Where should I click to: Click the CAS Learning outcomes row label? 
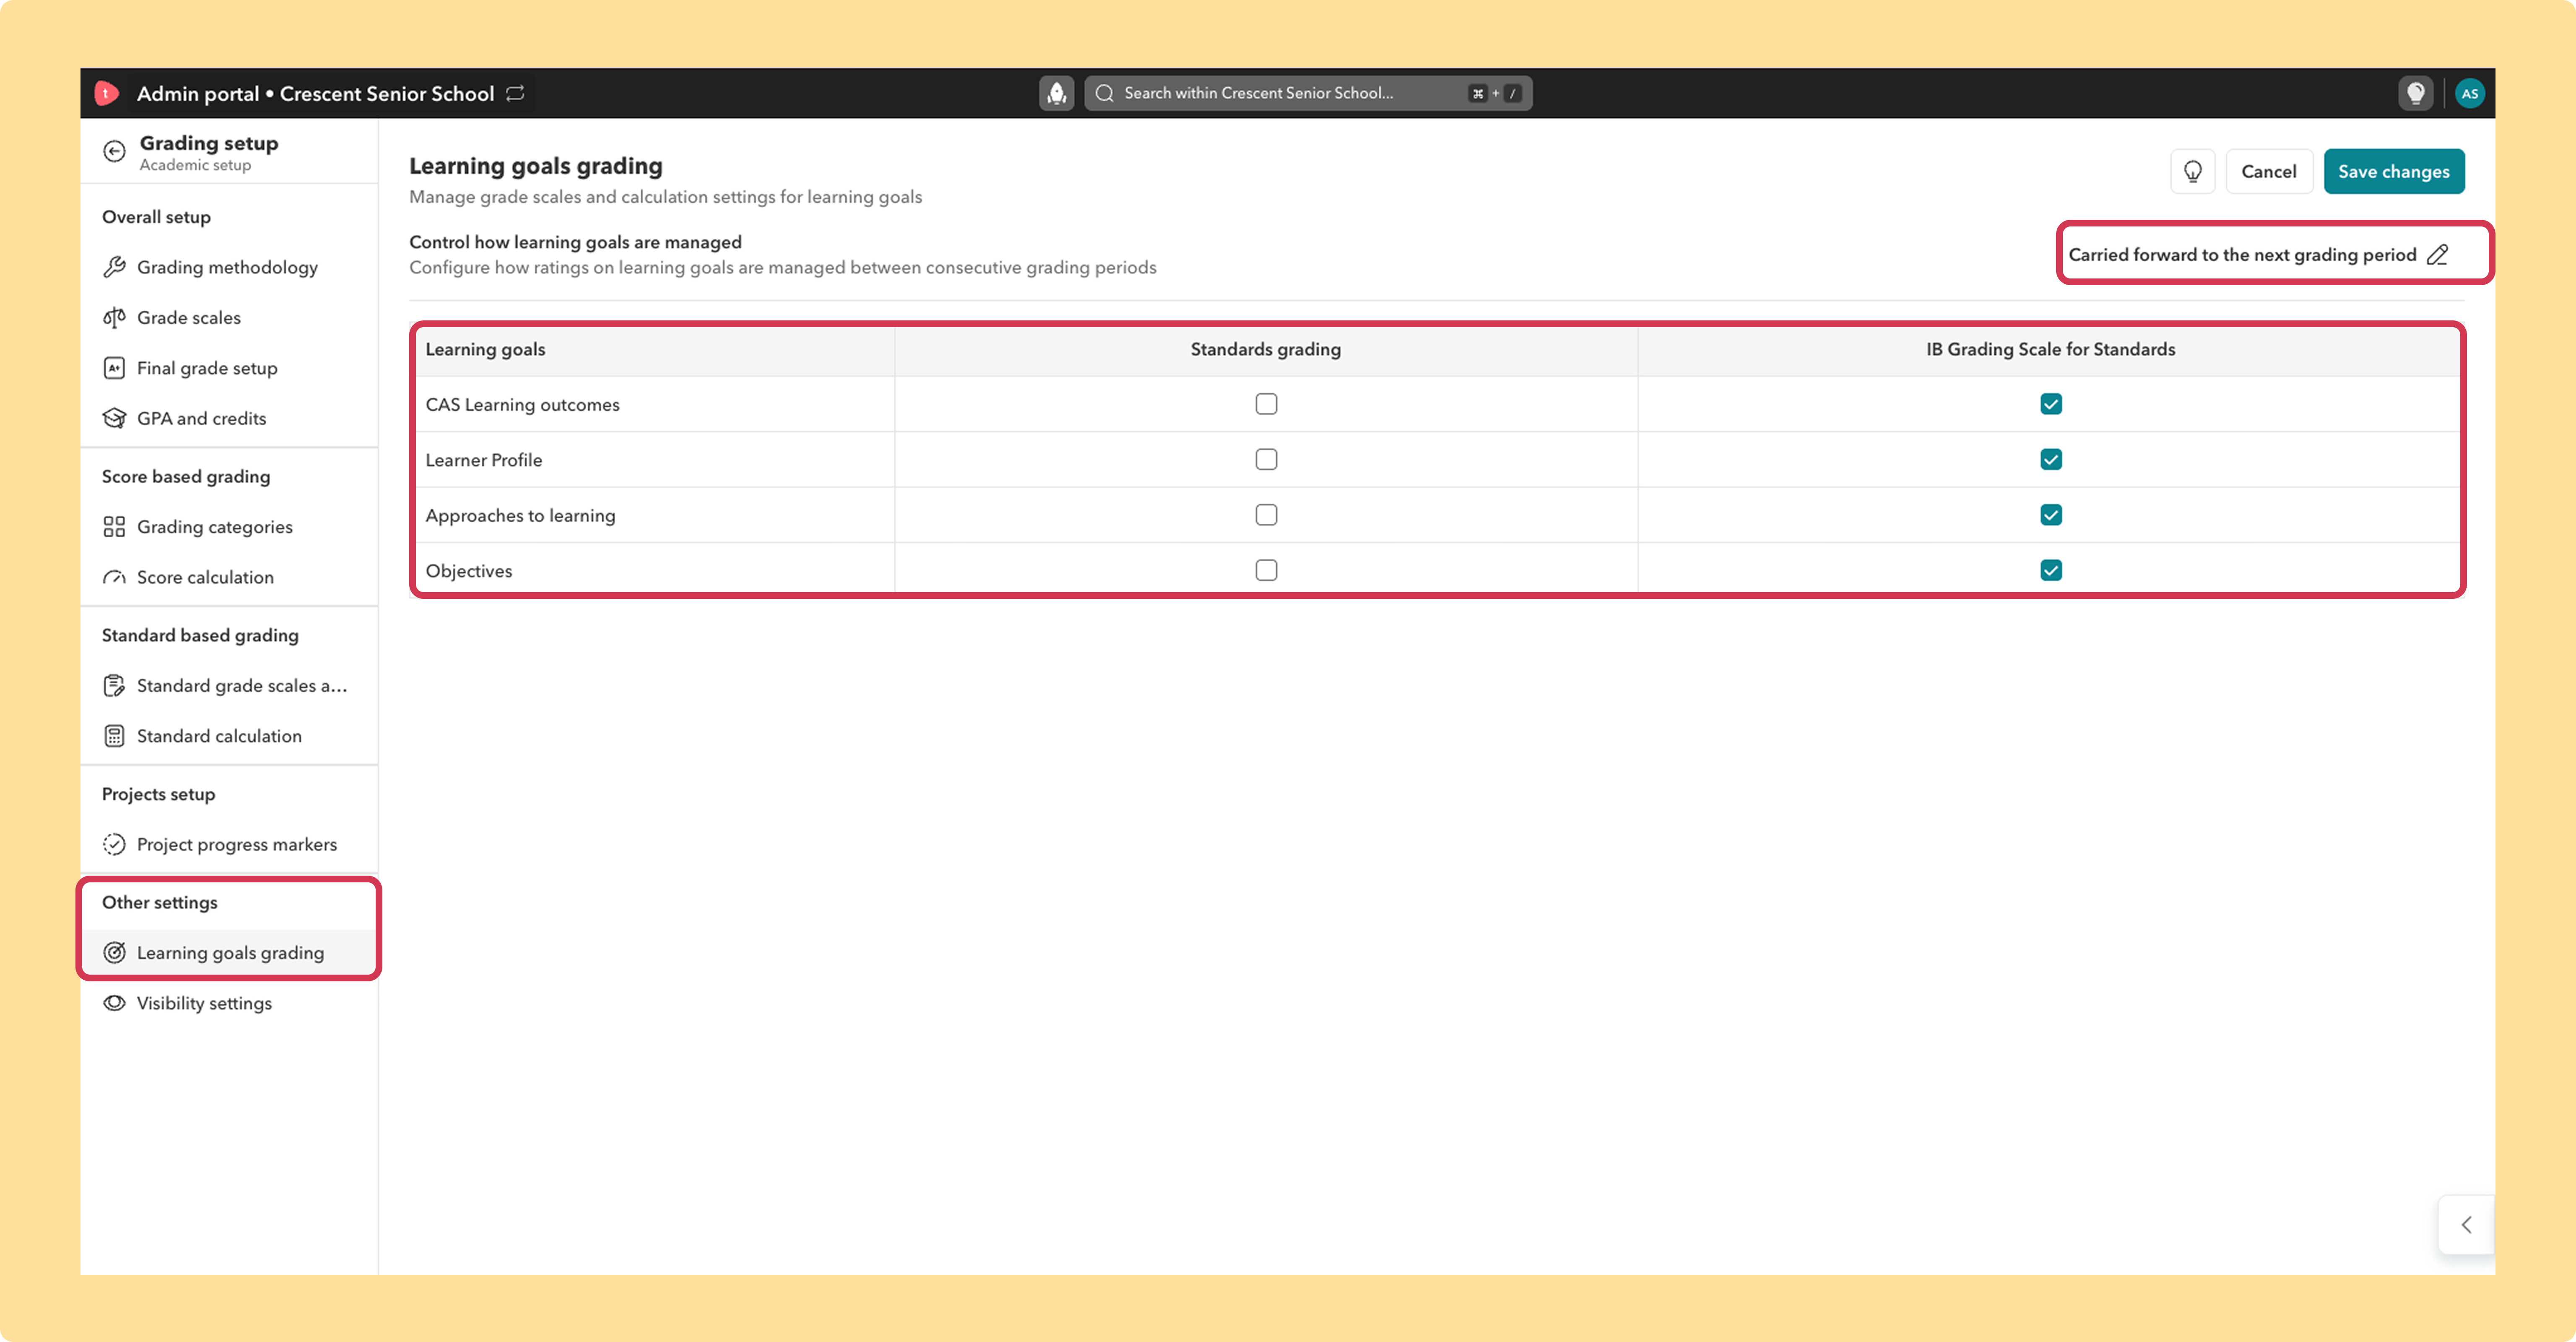pos(522,405)
